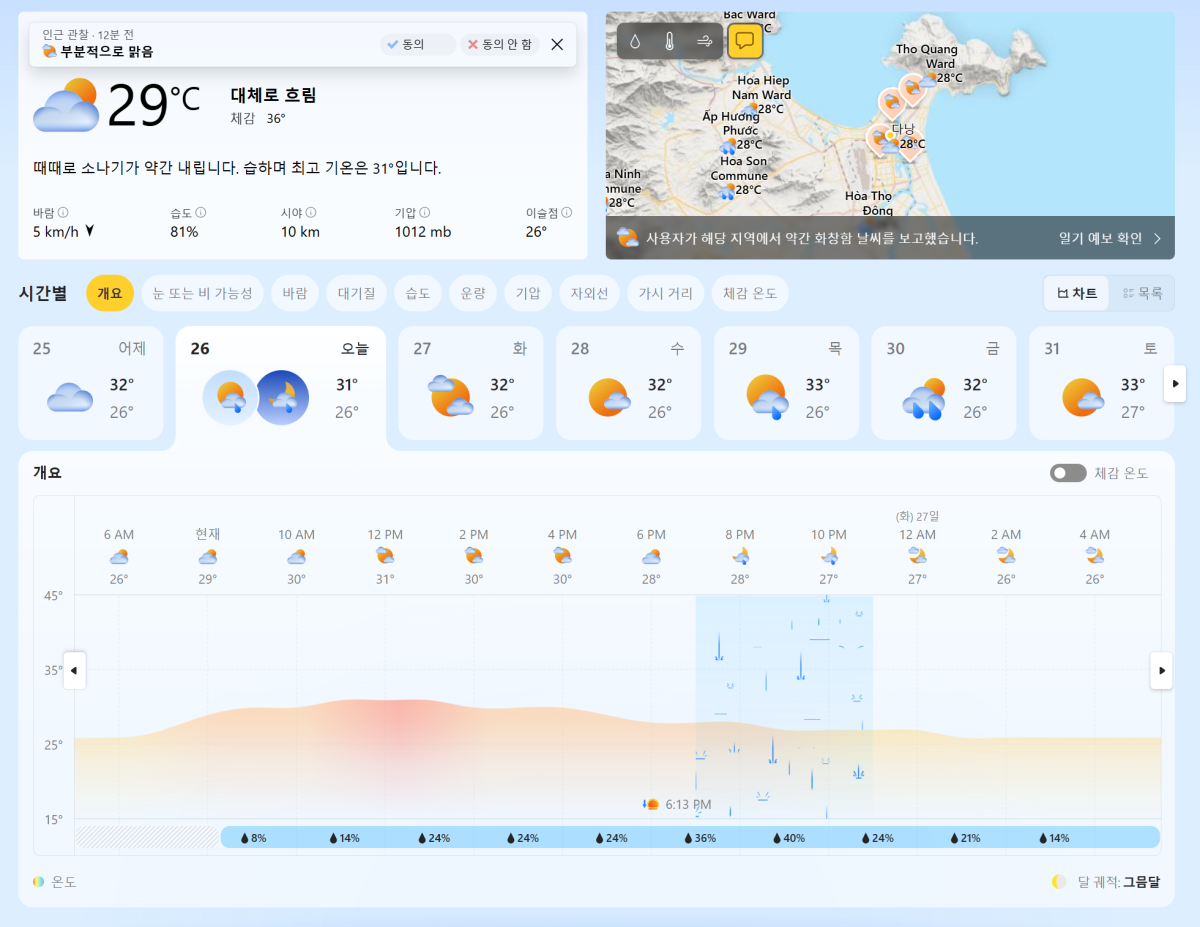Select the 26 오늘 day card

281,388
